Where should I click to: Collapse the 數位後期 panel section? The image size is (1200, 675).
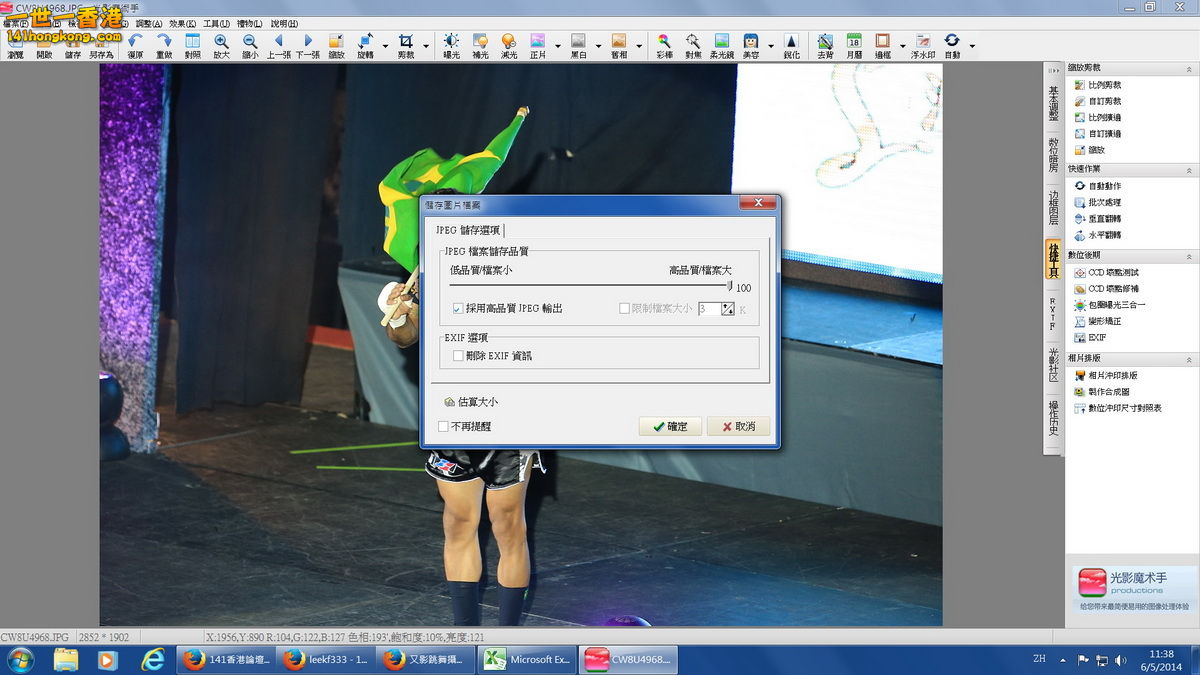pos(1189,255)
